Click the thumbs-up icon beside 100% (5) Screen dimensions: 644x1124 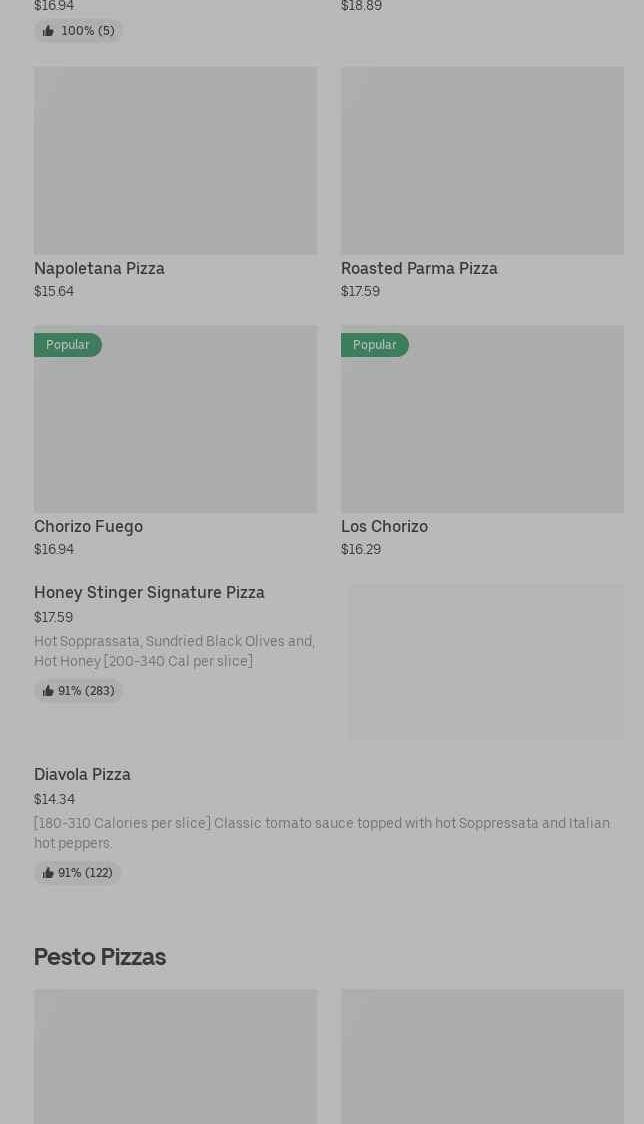48,31
